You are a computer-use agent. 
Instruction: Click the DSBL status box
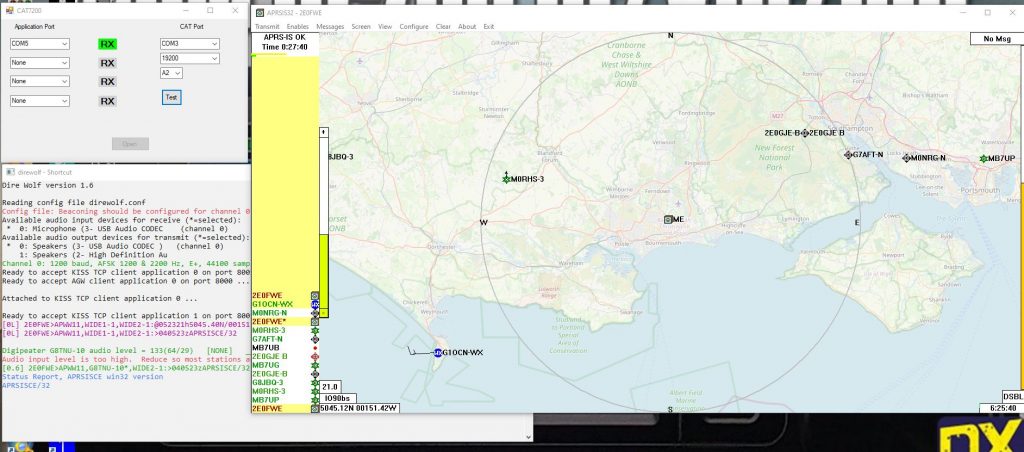click(x=1013, y=396)
